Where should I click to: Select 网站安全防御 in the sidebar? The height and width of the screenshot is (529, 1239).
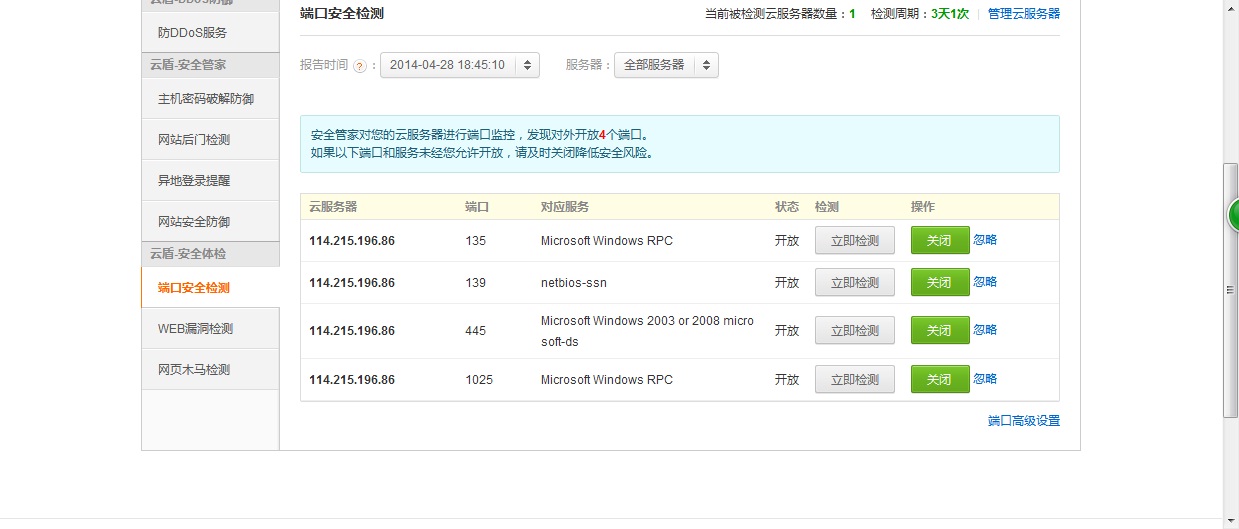tap(194, 222)
